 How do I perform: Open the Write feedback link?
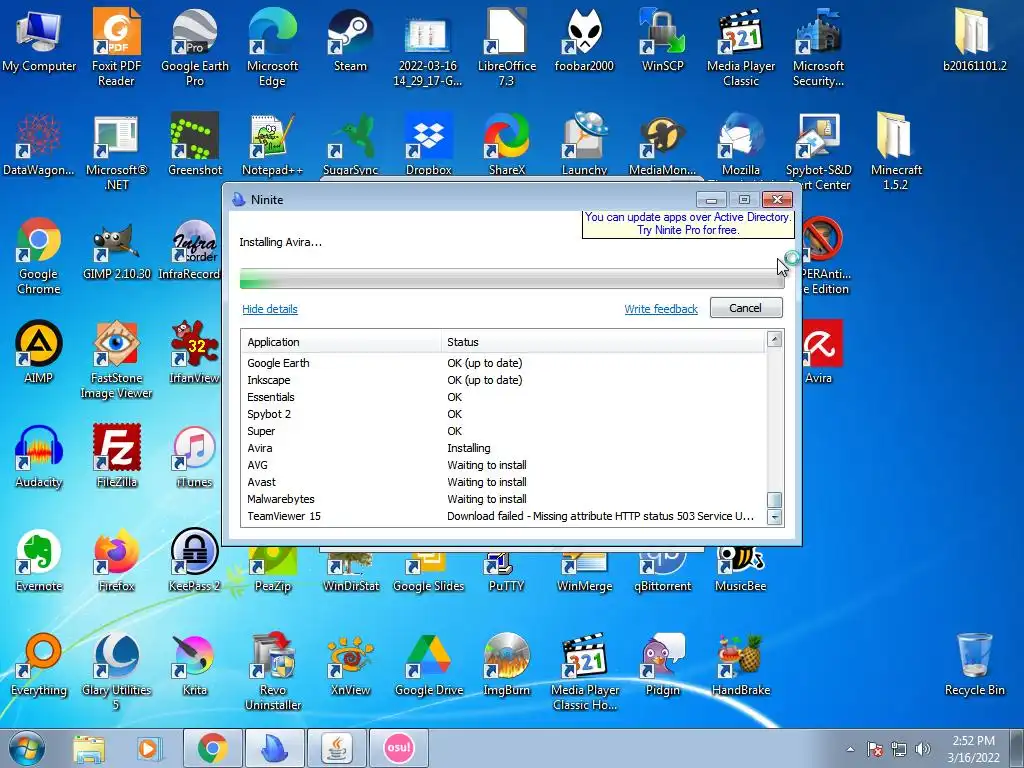661,309
